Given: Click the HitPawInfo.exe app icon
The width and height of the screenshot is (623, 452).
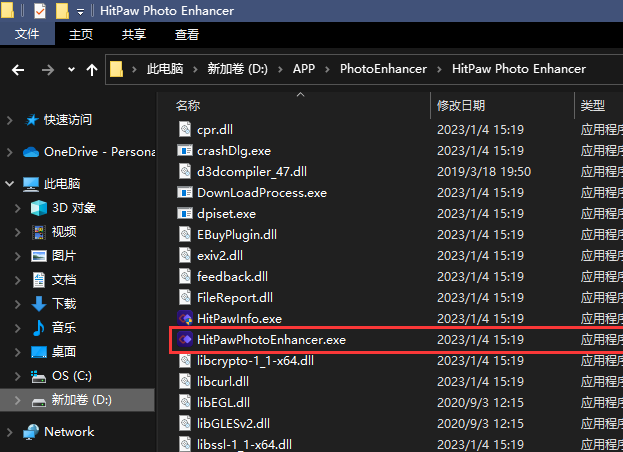Looking at the screenshot, I should click(x=185, y=319).
